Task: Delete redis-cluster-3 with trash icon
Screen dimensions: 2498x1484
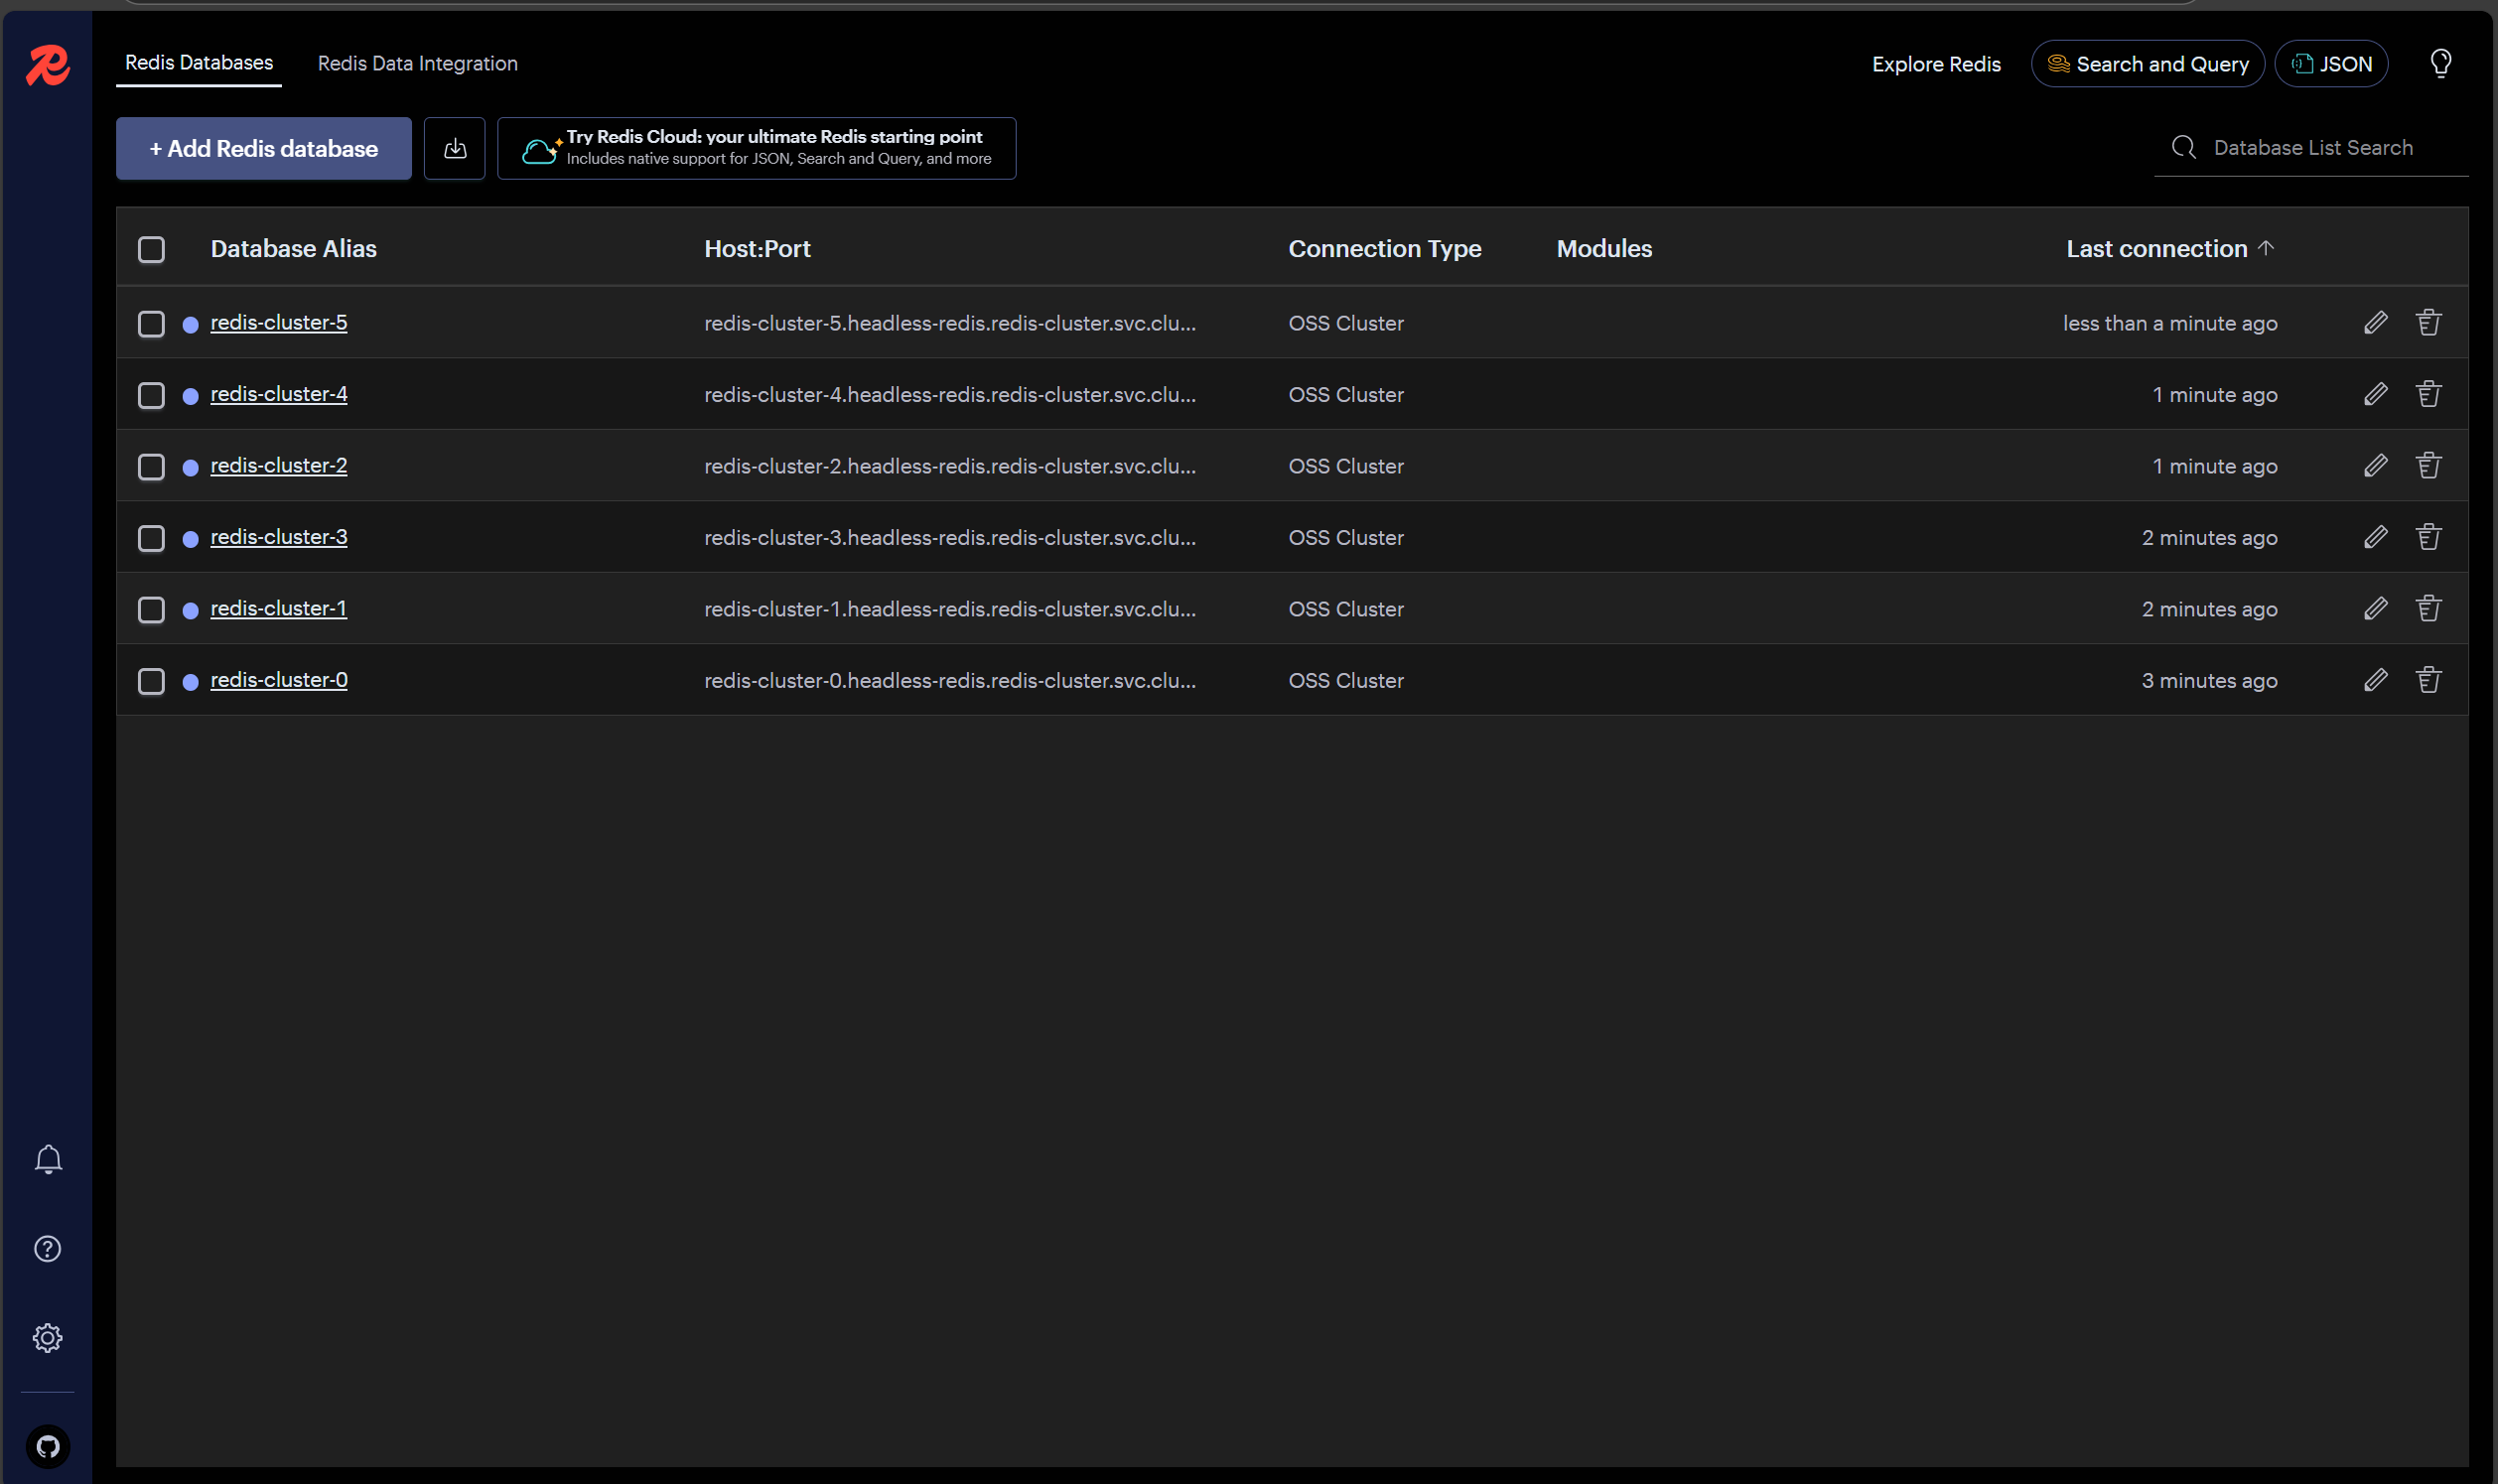Action: pos(2429,537)
